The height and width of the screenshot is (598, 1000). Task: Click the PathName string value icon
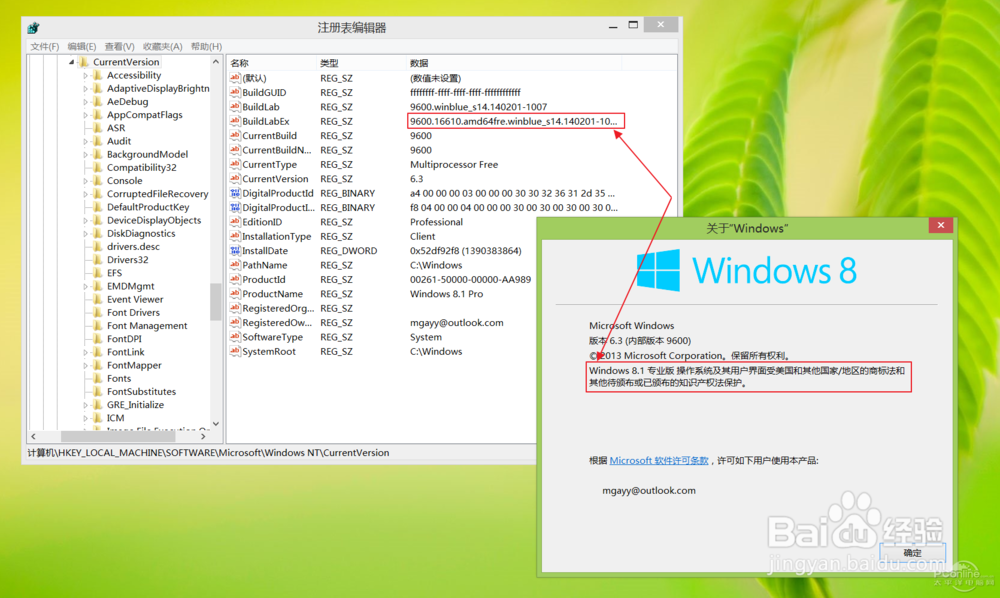click(235, 265)
